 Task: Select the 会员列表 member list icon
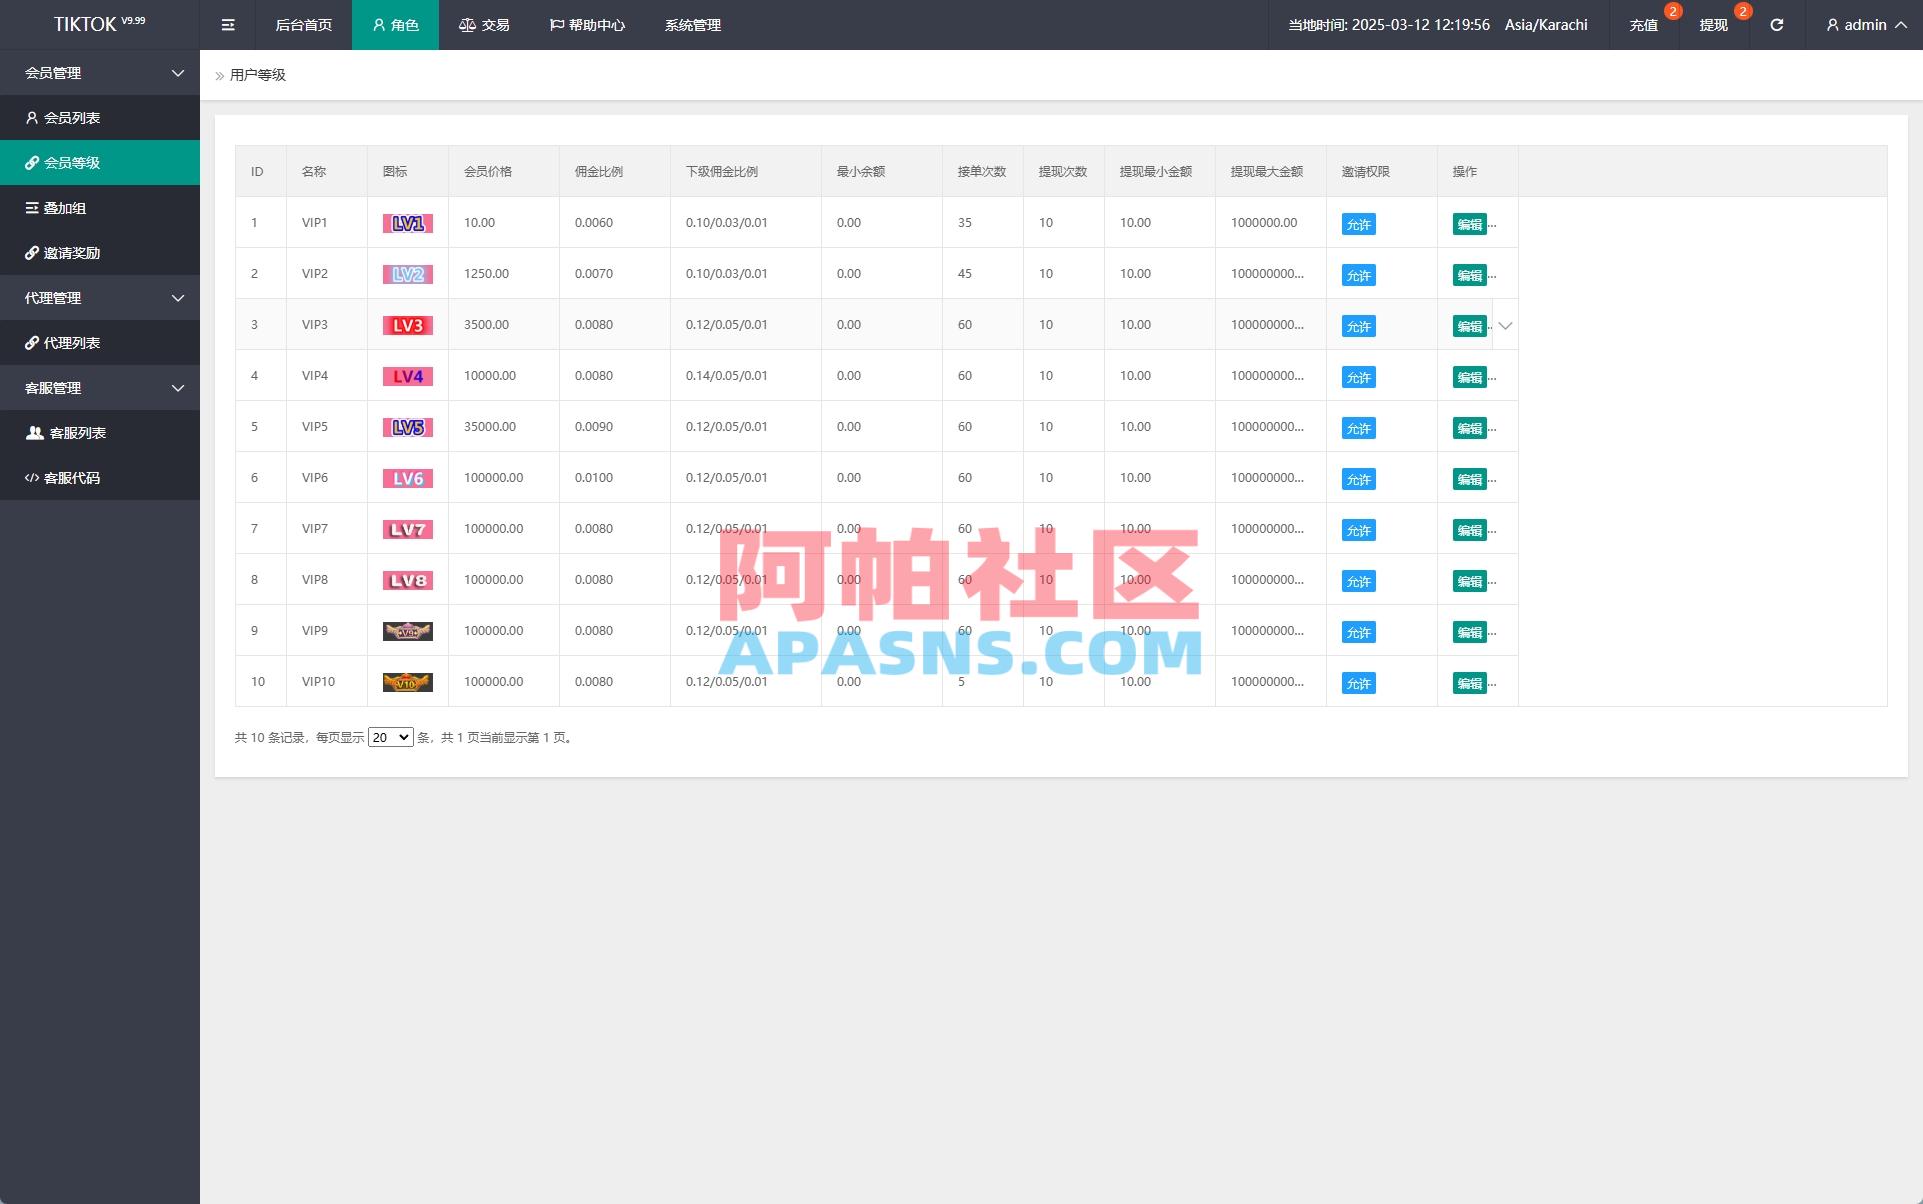[x=31, y=117]
